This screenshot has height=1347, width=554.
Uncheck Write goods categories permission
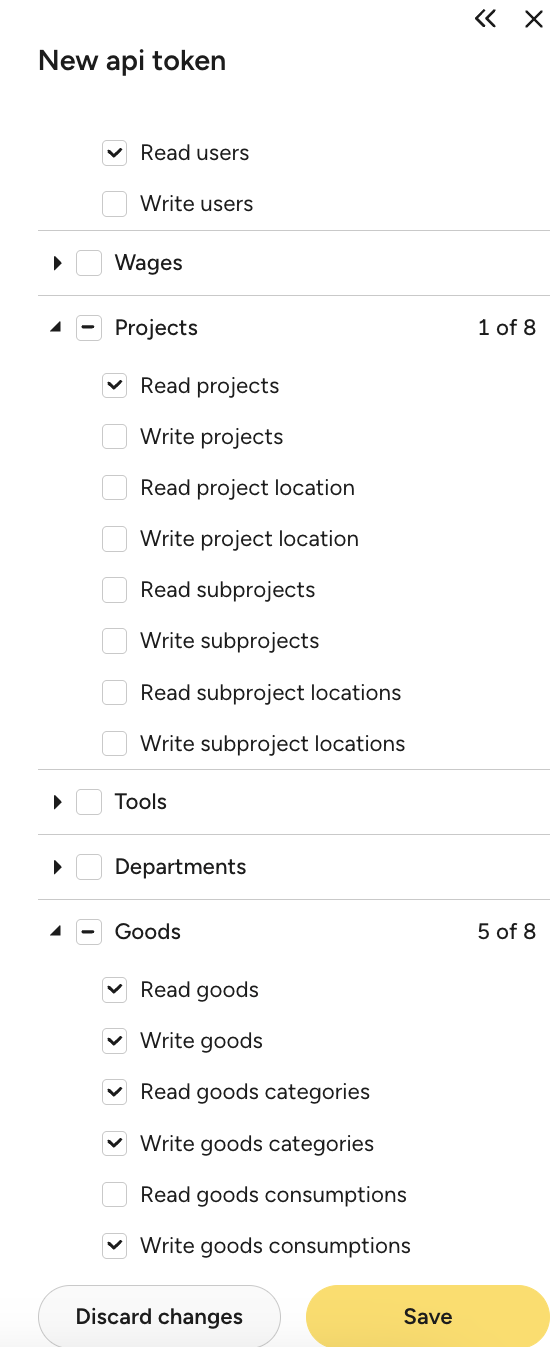115,1143
